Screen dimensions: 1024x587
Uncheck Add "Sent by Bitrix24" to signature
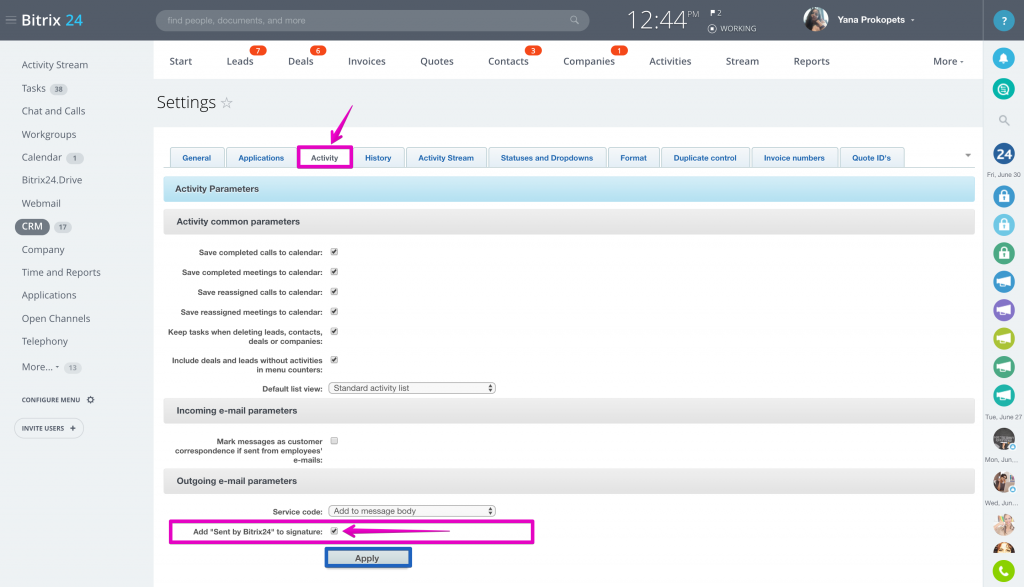[334, 531]
